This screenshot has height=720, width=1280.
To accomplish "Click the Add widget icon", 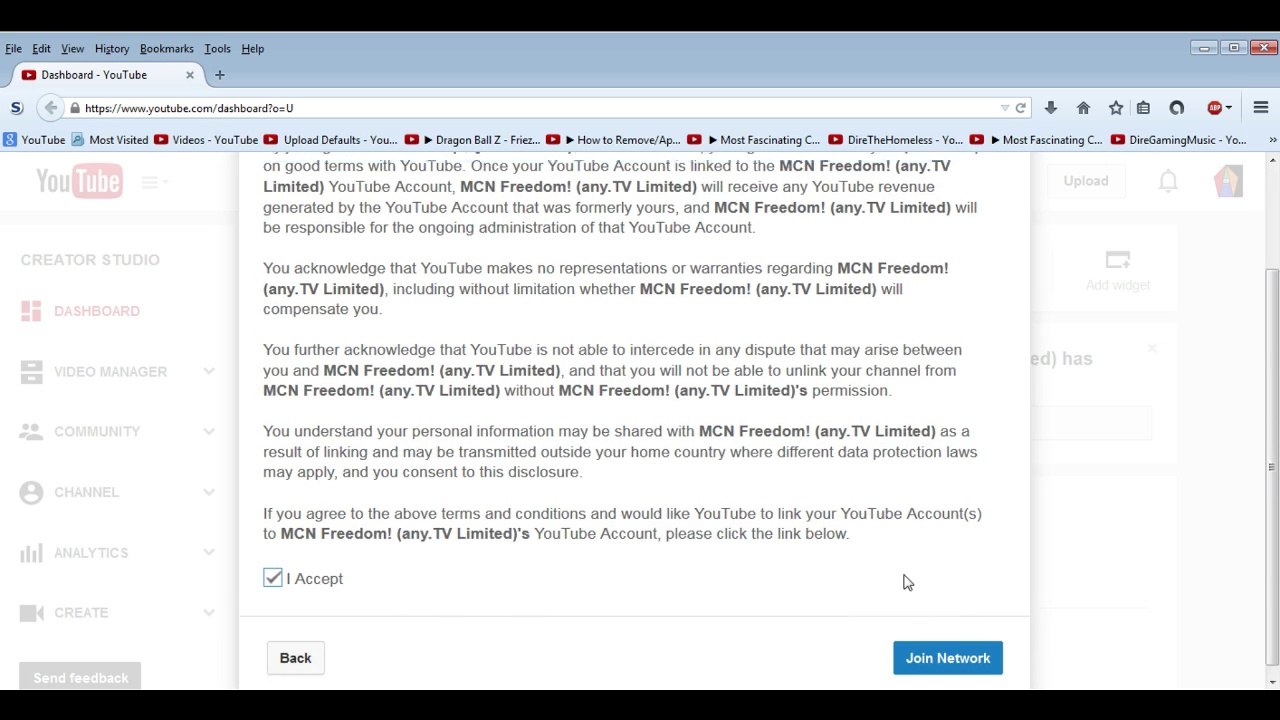I will click(x=1118, y=260).
